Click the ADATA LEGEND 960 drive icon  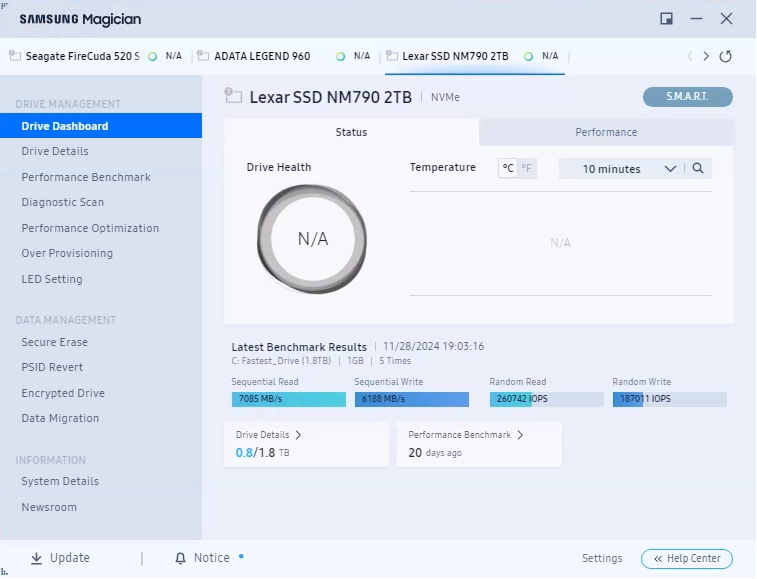pos(203,56)
